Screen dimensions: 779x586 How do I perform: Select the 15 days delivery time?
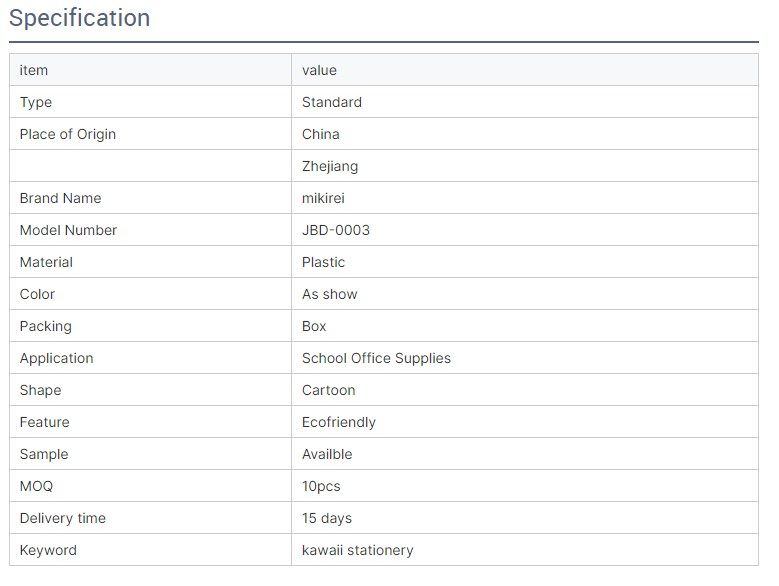pyautogui.click(x=327, y=518)
